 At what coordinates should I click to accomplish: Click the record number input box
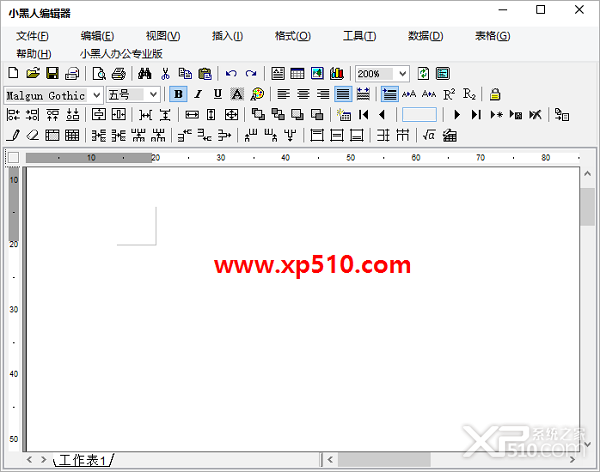coord(419,114)
